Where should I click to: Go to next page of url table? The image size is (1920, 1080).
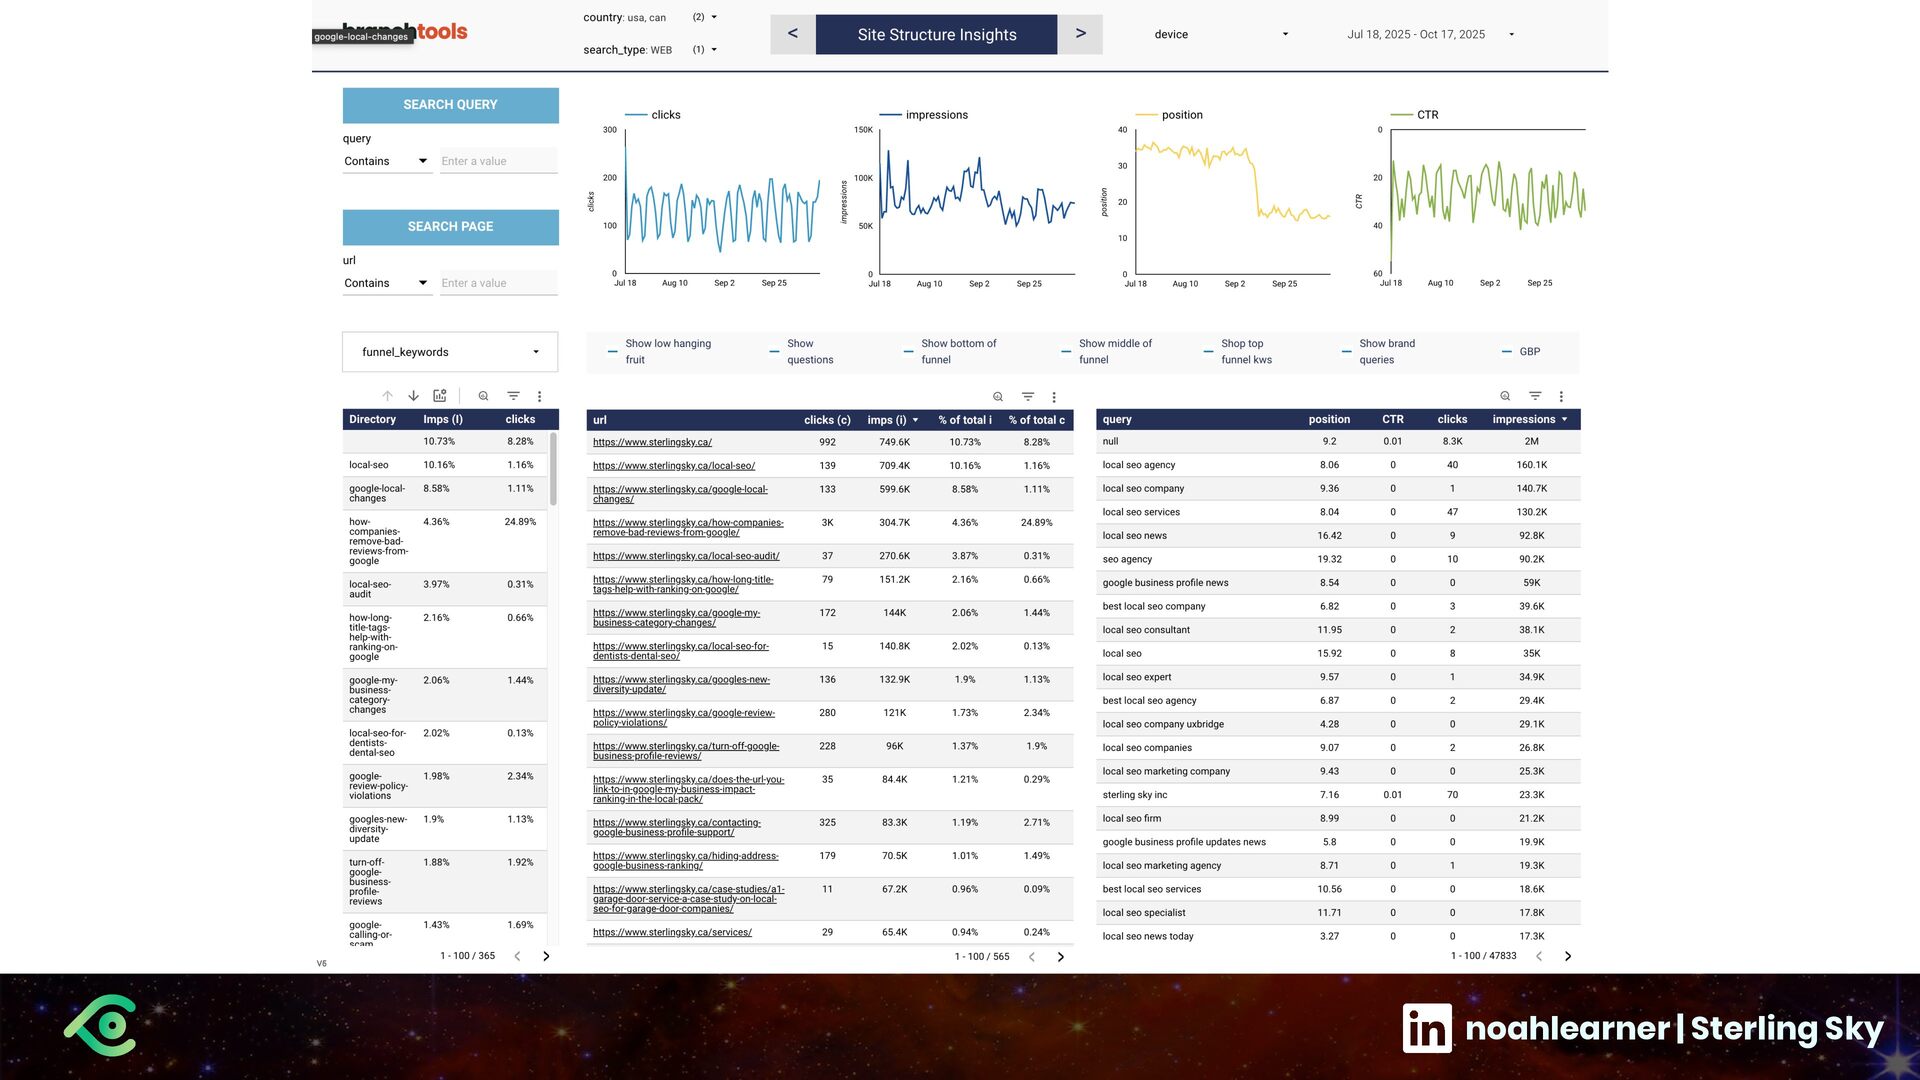tap(1061, 957)
